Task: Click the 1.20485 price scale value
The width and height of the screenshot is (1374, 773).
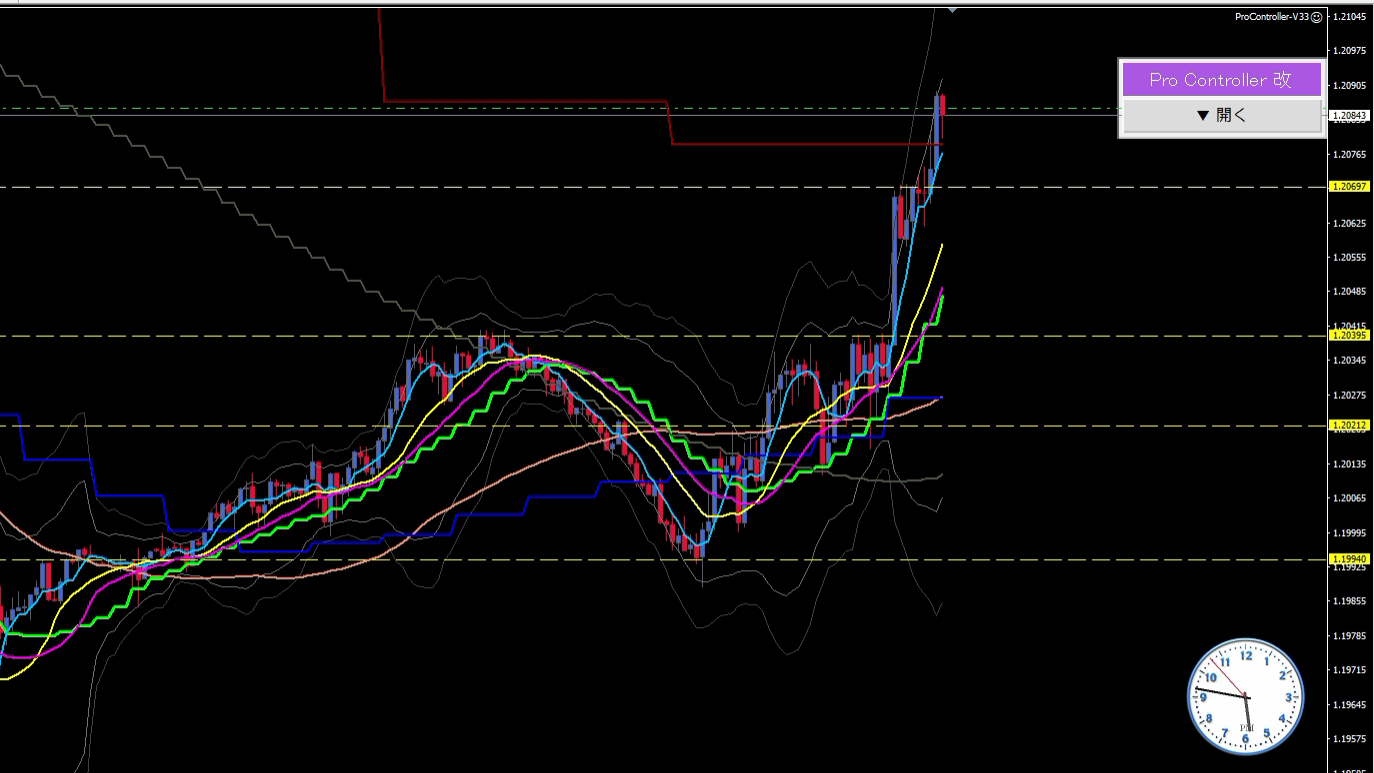Action: [x=1351, y=291]
